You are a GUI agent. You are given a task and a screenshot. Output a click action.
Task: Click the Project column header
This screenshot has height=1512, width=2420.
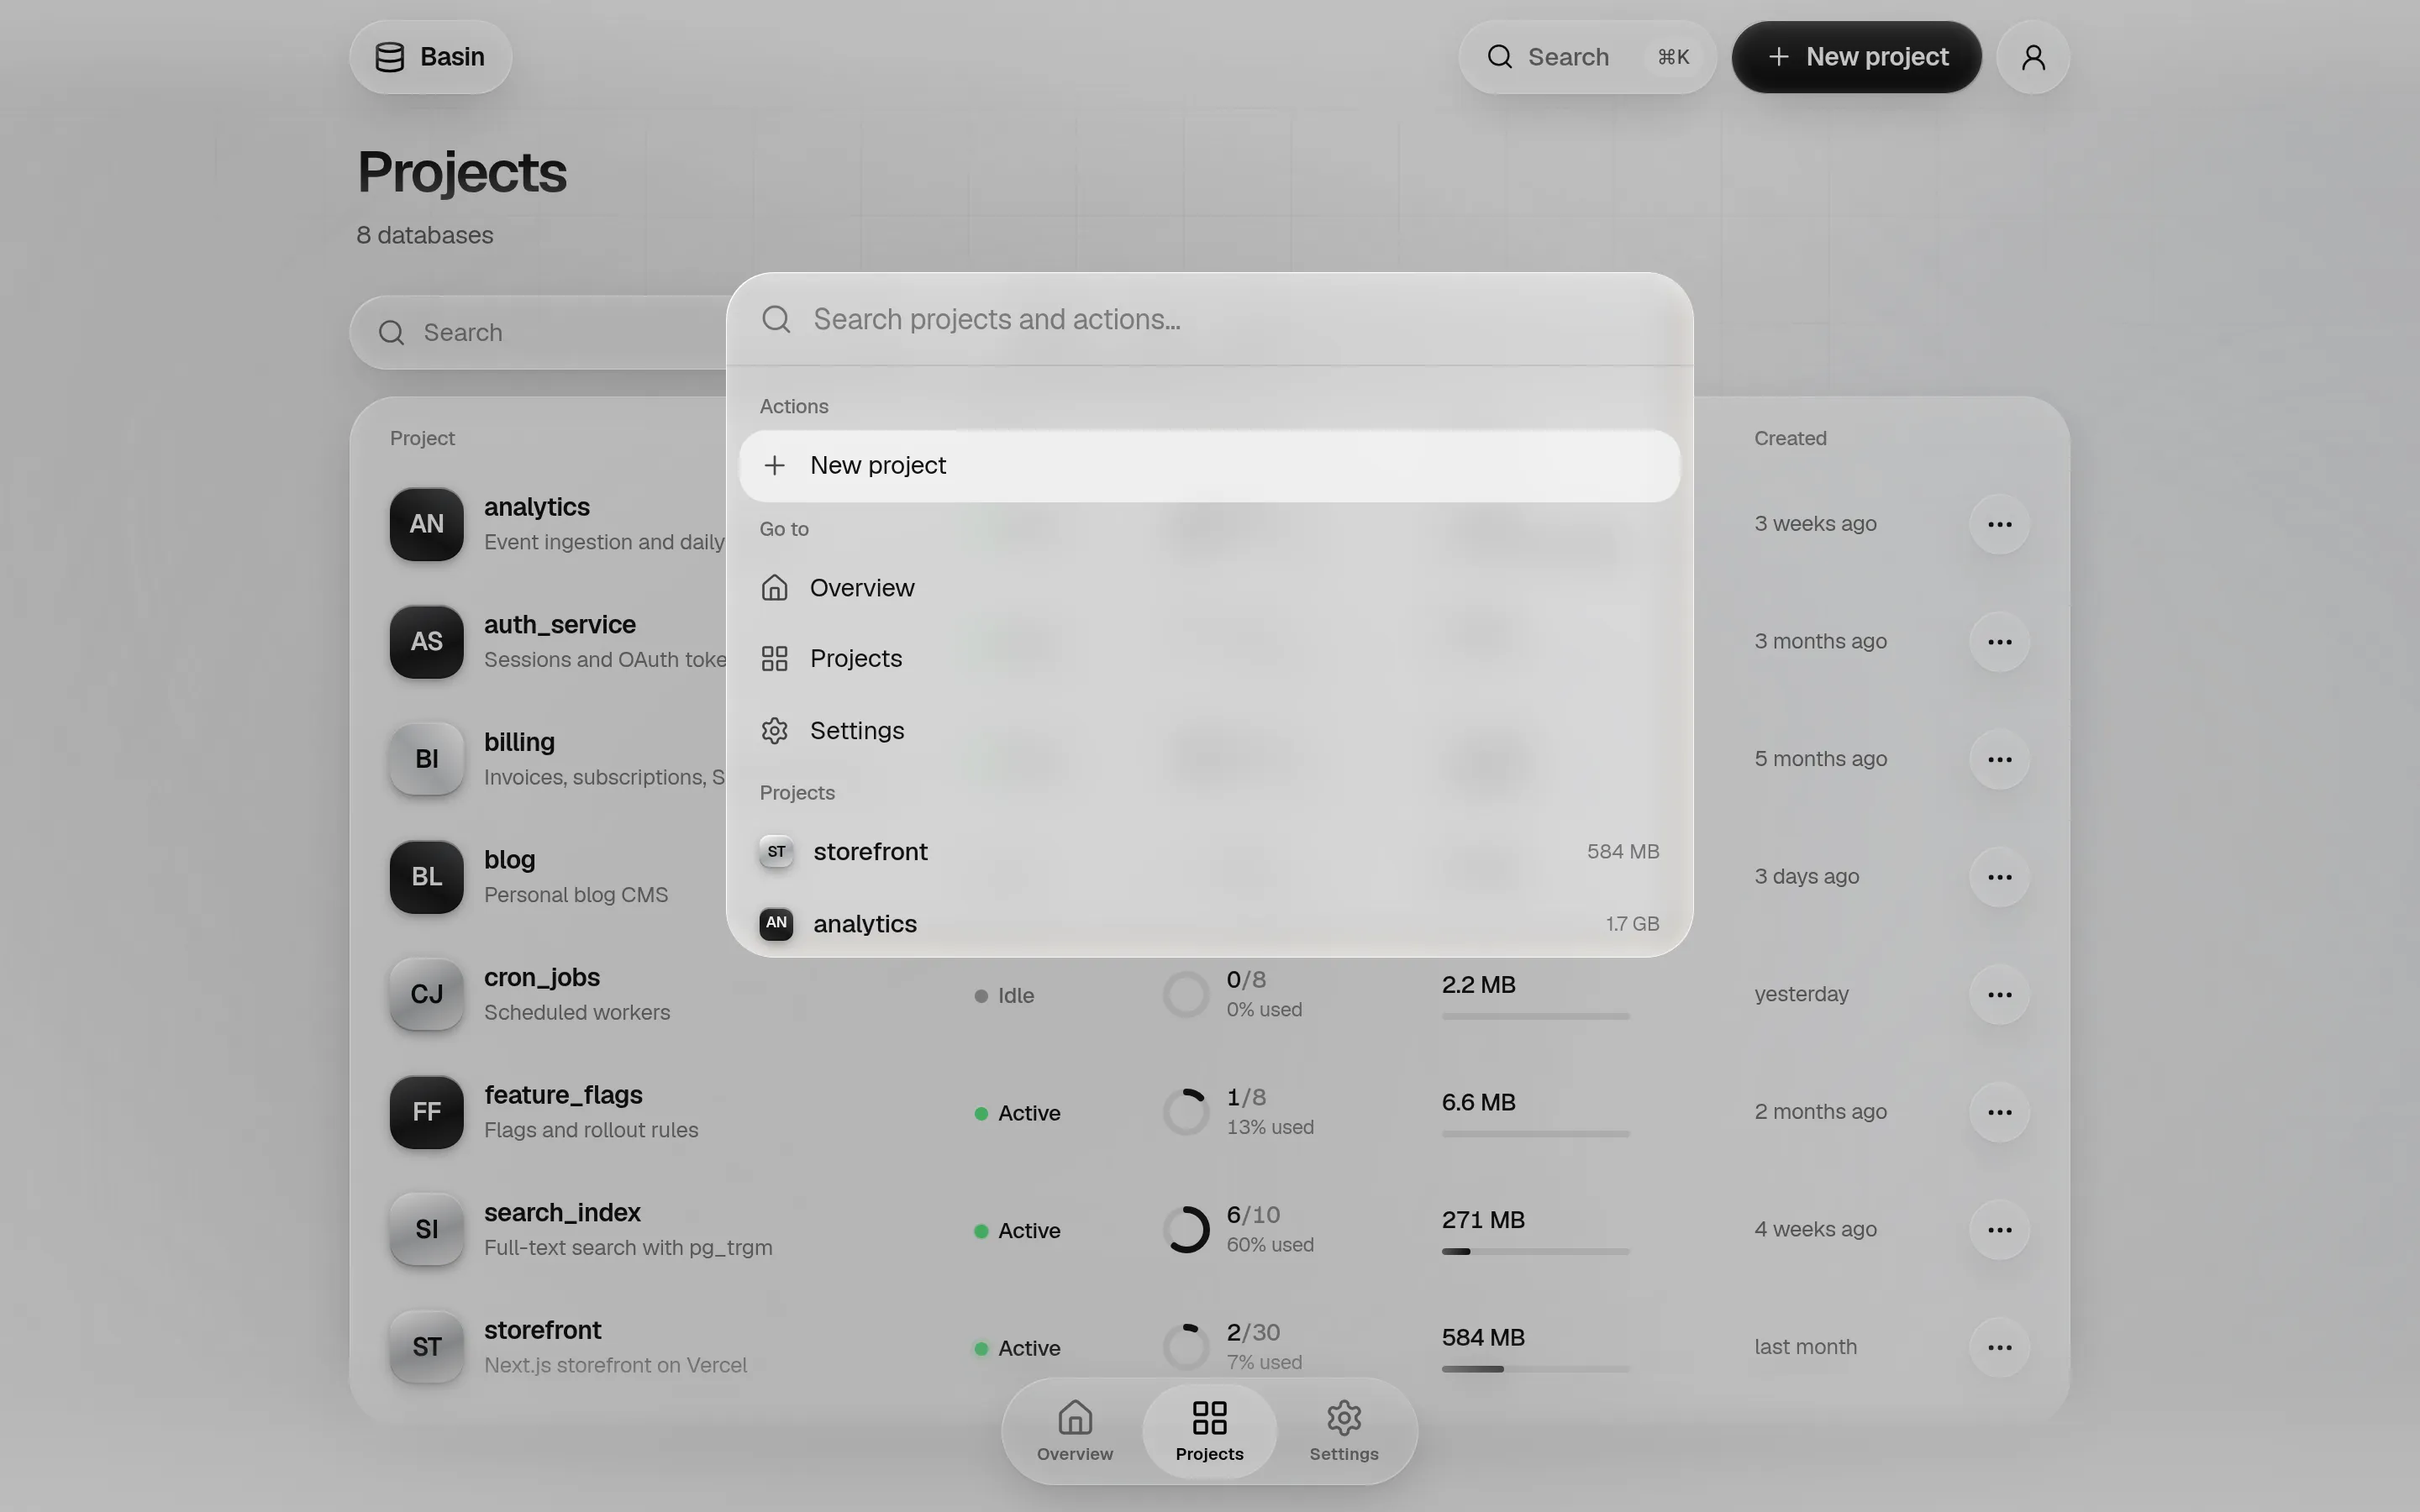(422, 439)
